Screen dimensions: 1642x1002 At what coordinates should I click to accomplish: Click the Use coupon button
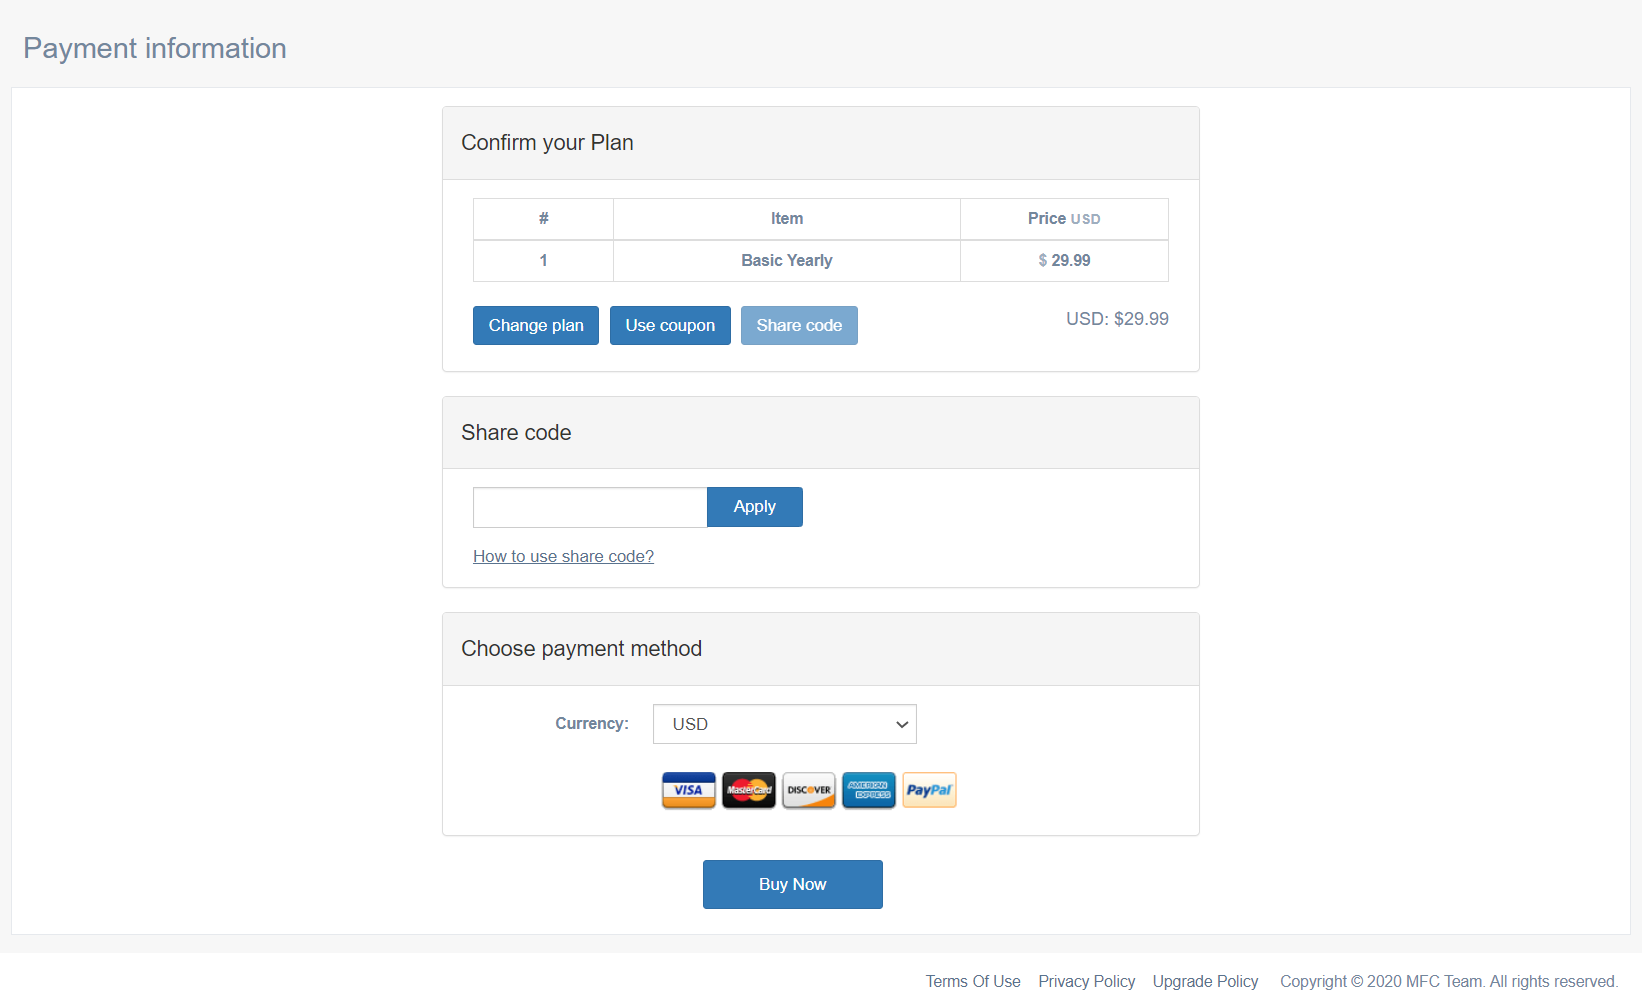670,326
